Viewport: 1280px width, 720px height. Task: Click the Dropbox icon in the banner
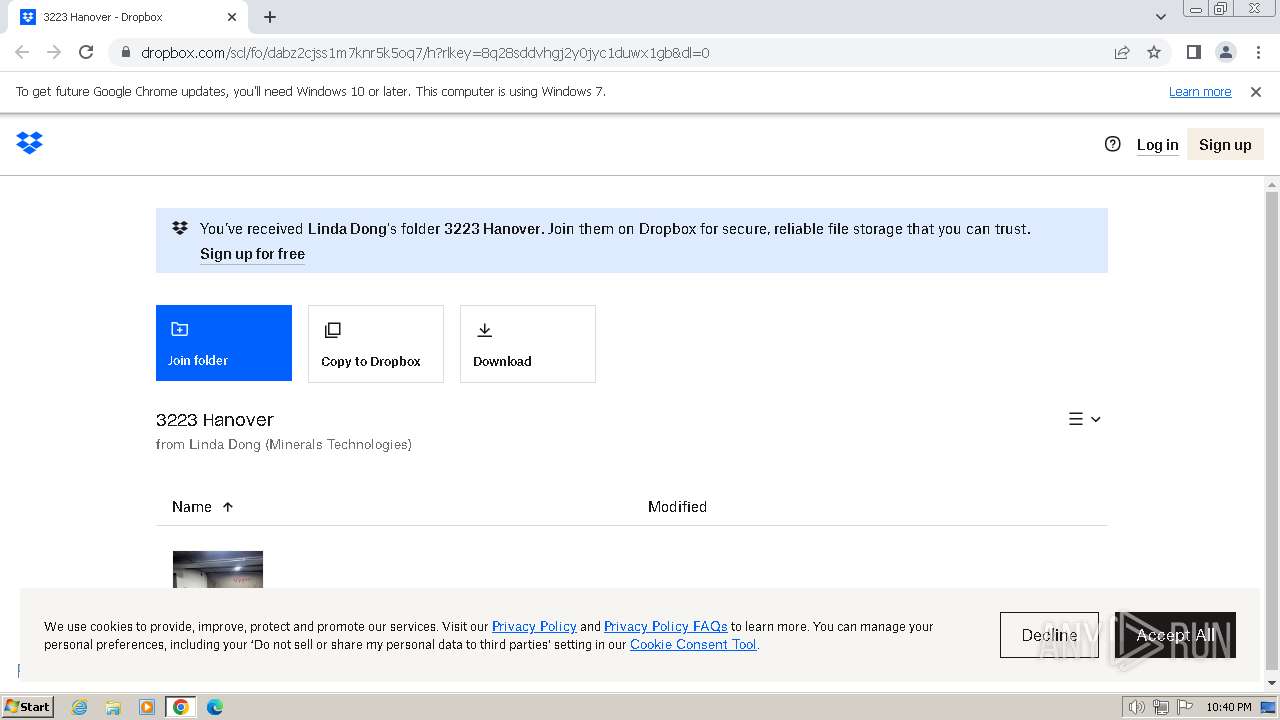pos(180,229)
